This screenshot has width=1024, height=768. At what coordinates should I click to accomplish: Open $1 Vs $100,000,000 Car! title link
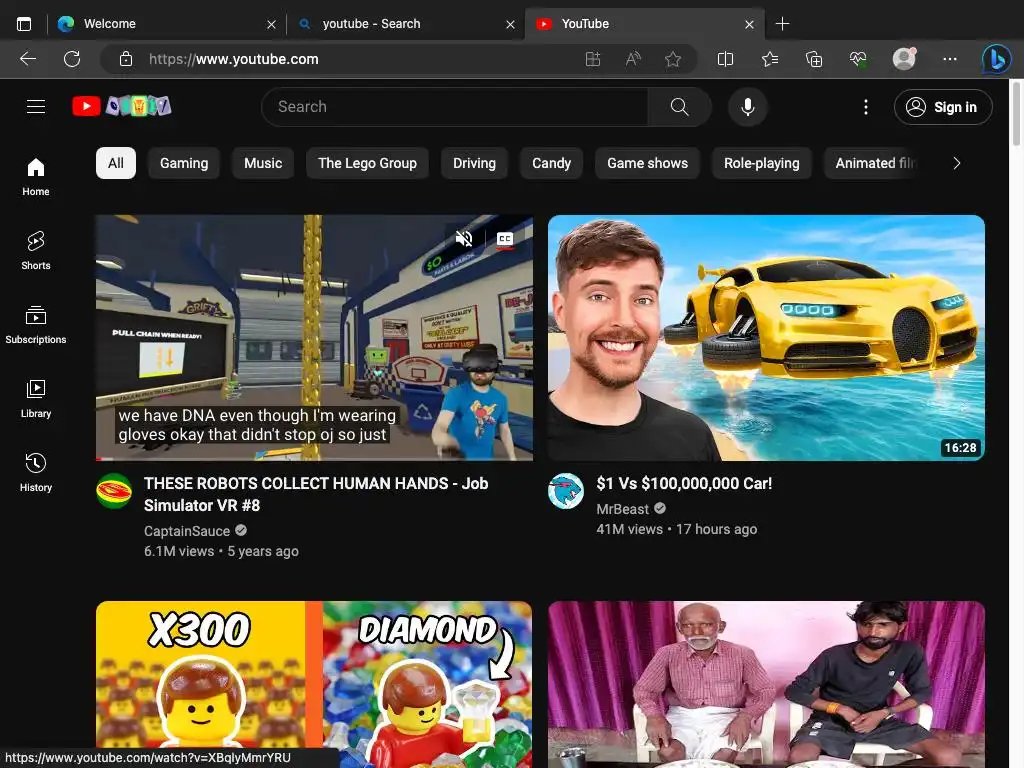pos(684,483)
